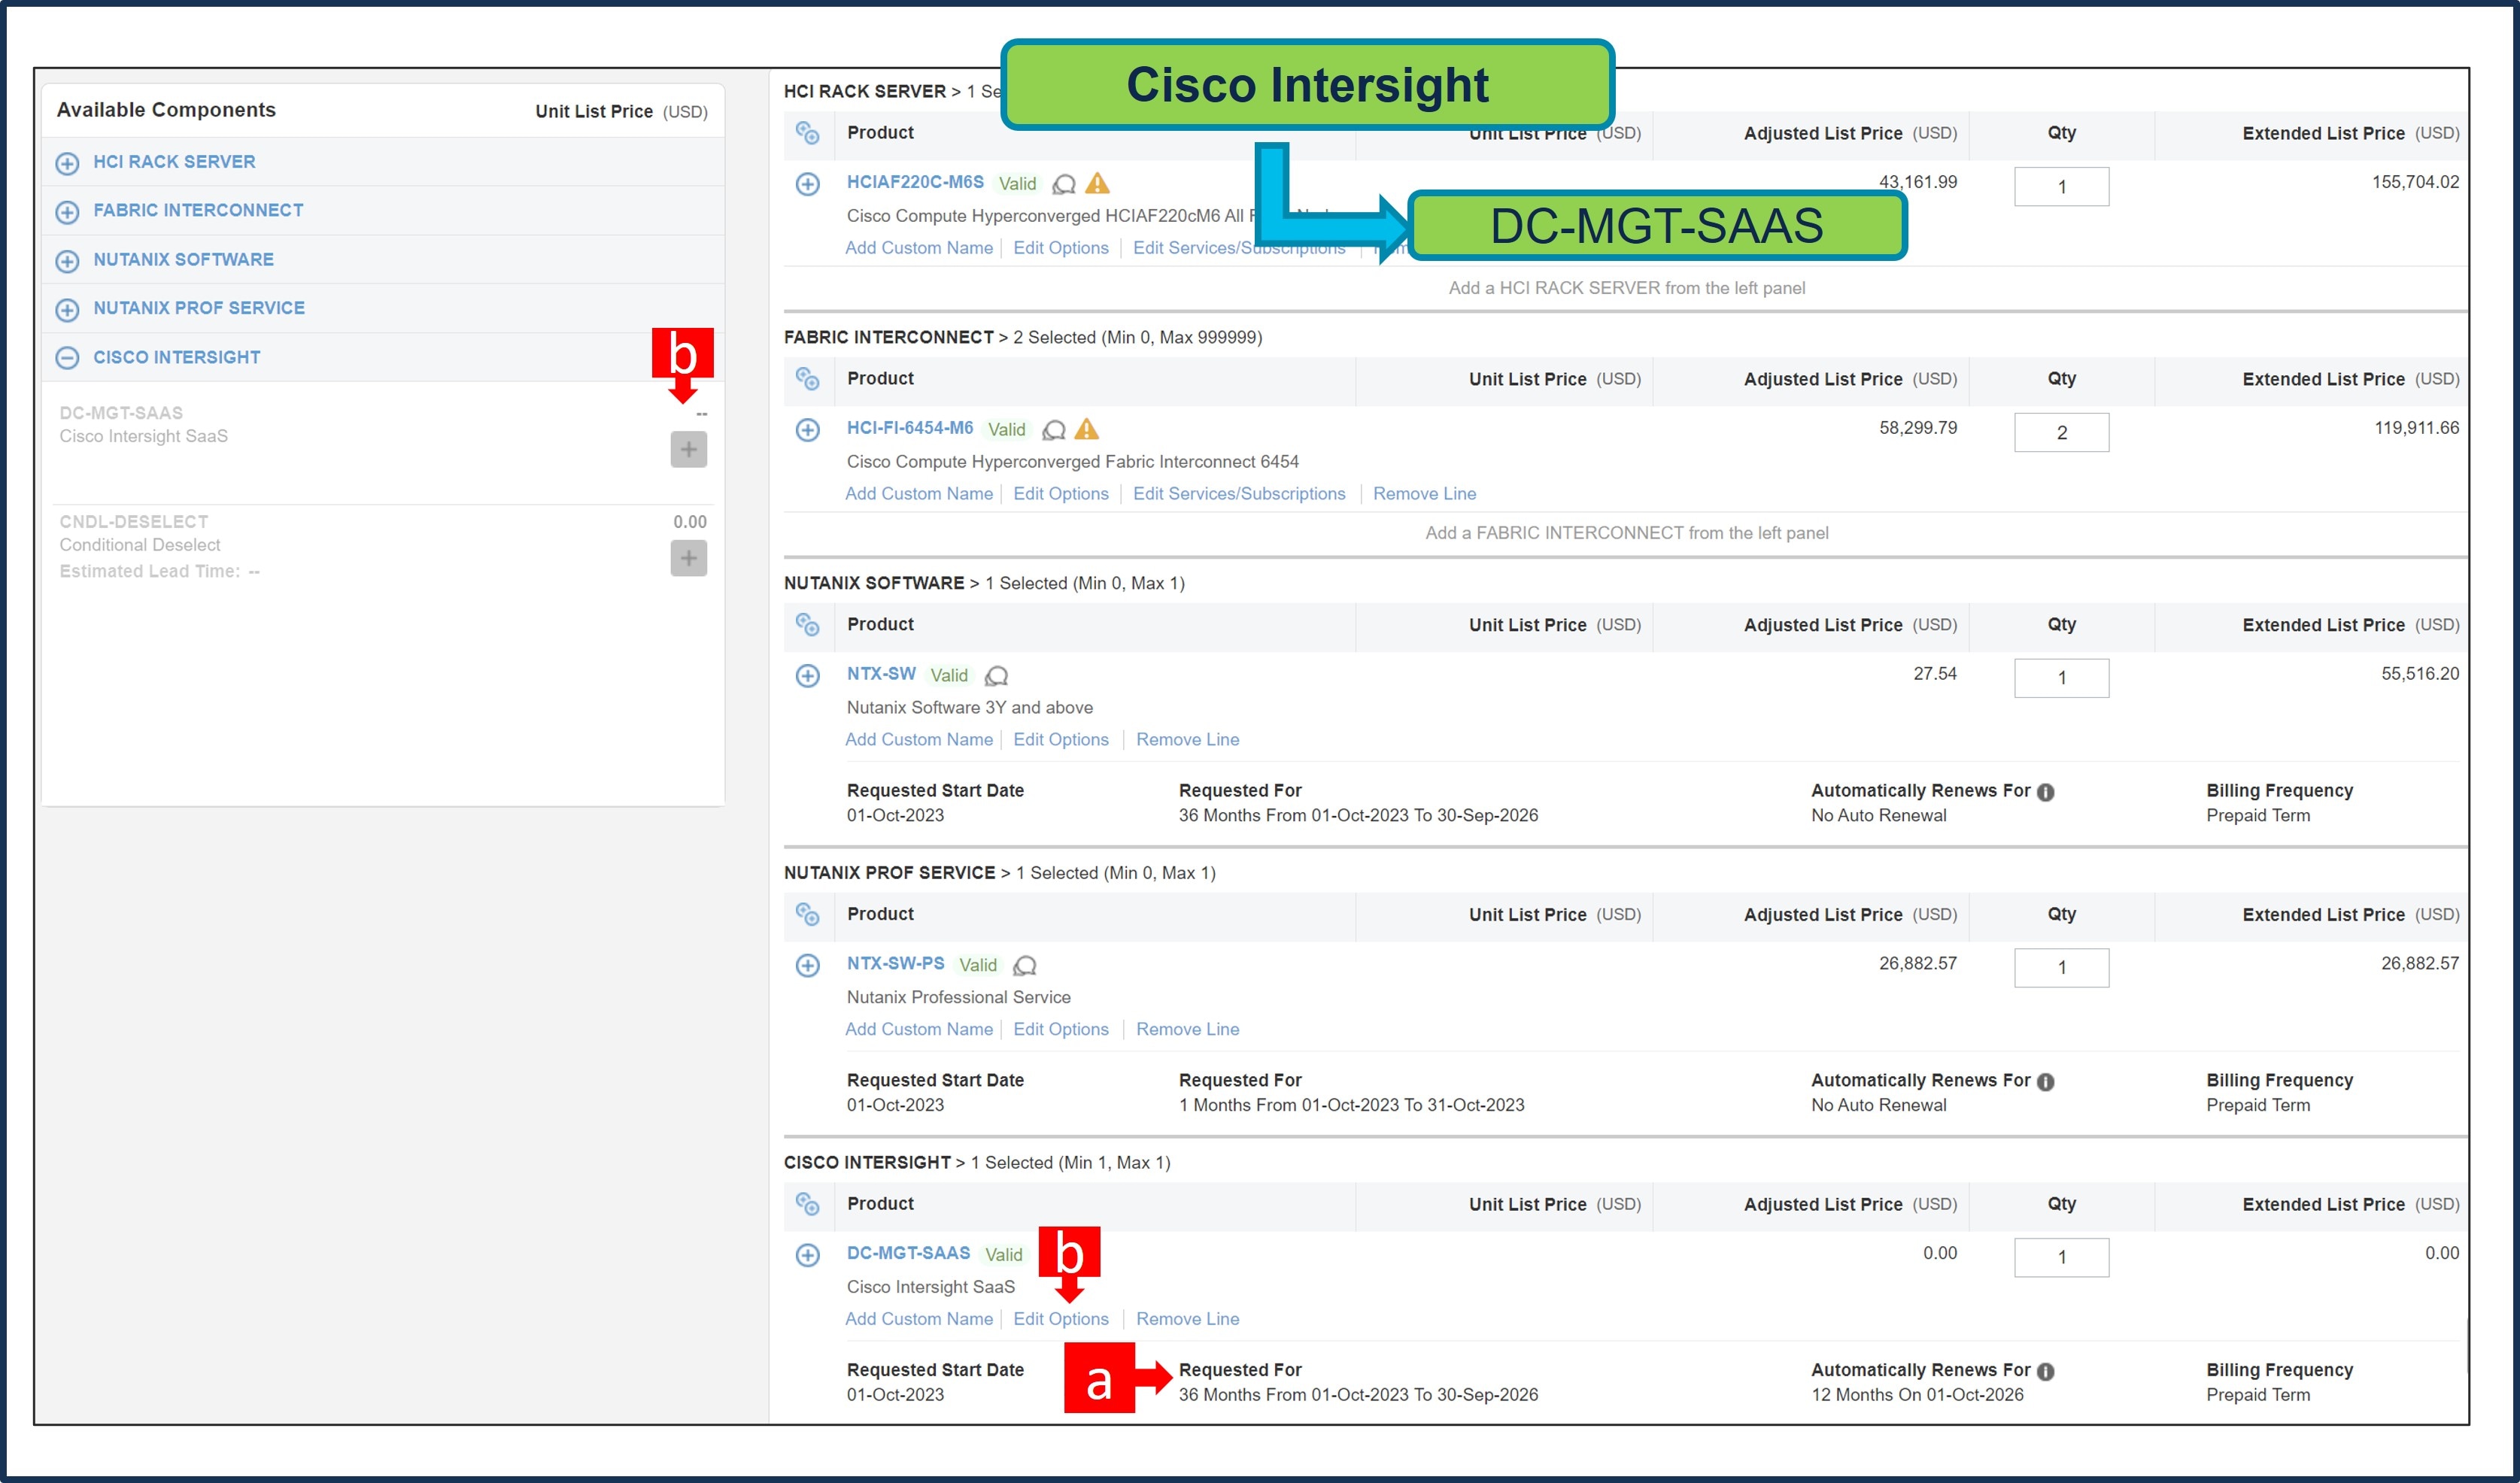The height and width of the screenshot is (1483, 2520).
Task: Expand the FABRIC INTERCONNECT component category
Action: [67, 212]
